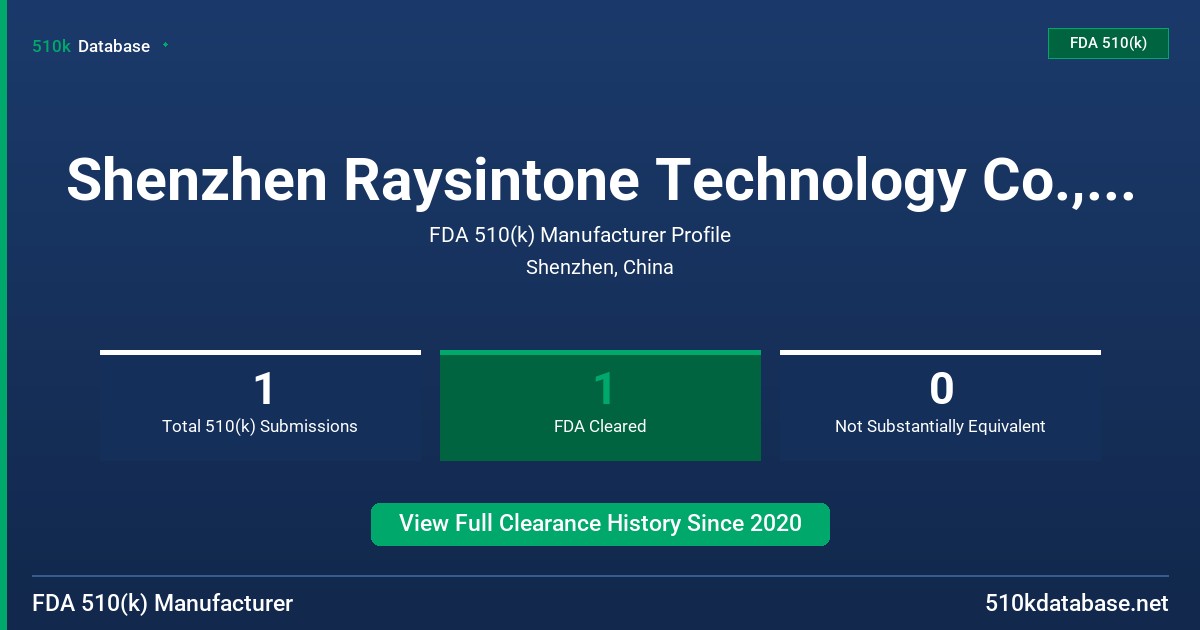Select the FDA 510(k) badge

[1108, 43]
